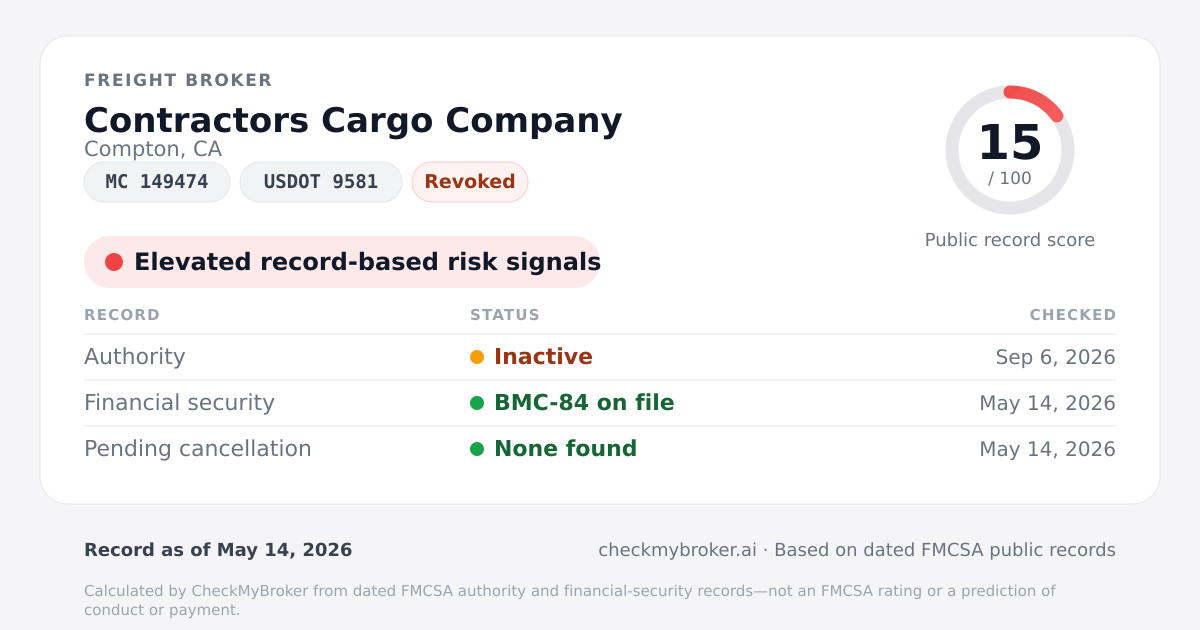
Task: Click Elevated record-based risk signals banner
Action: (x=342, y=262)
